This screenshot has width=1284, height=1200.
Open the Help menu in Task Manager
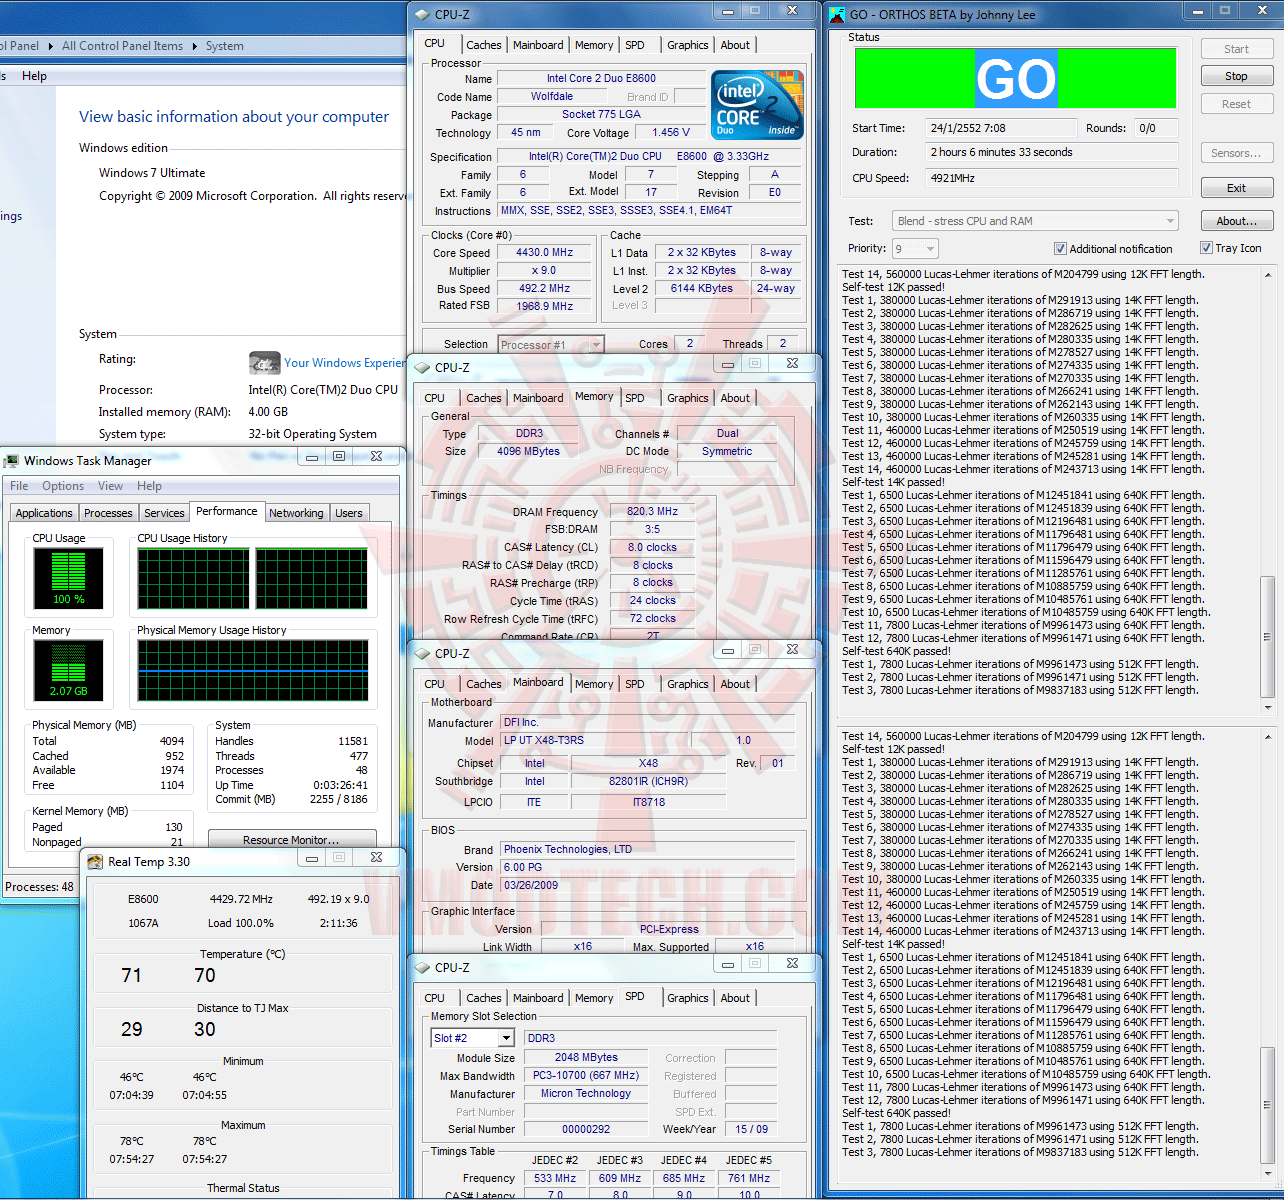pos(149,486)
